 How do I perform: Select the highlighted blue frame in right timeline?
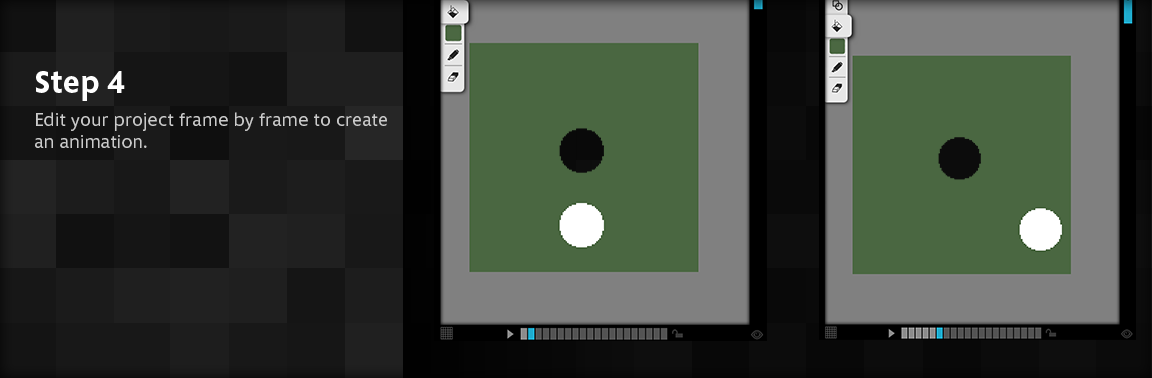[940, 334]
